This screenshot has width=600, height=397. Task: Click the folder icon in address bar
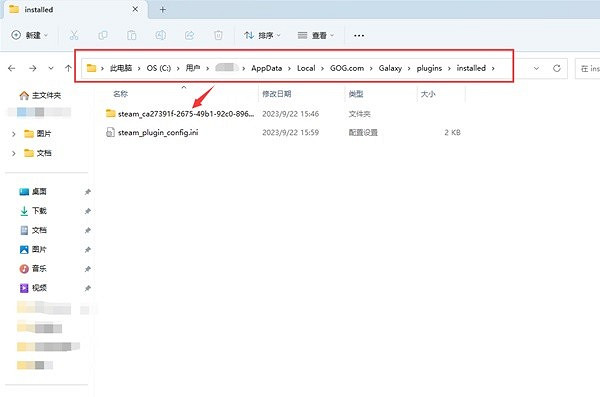pyautogui.click(x=91, y=68)
